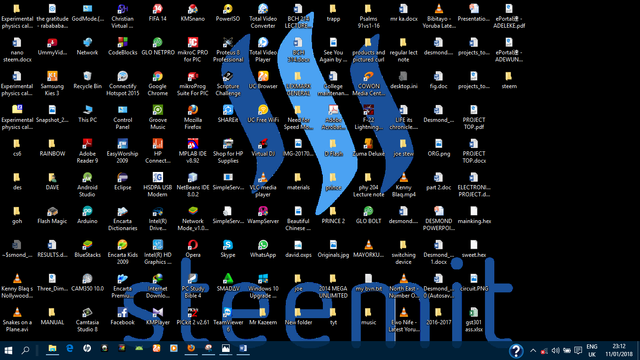Show hidden system tray icons

(533, 351)
